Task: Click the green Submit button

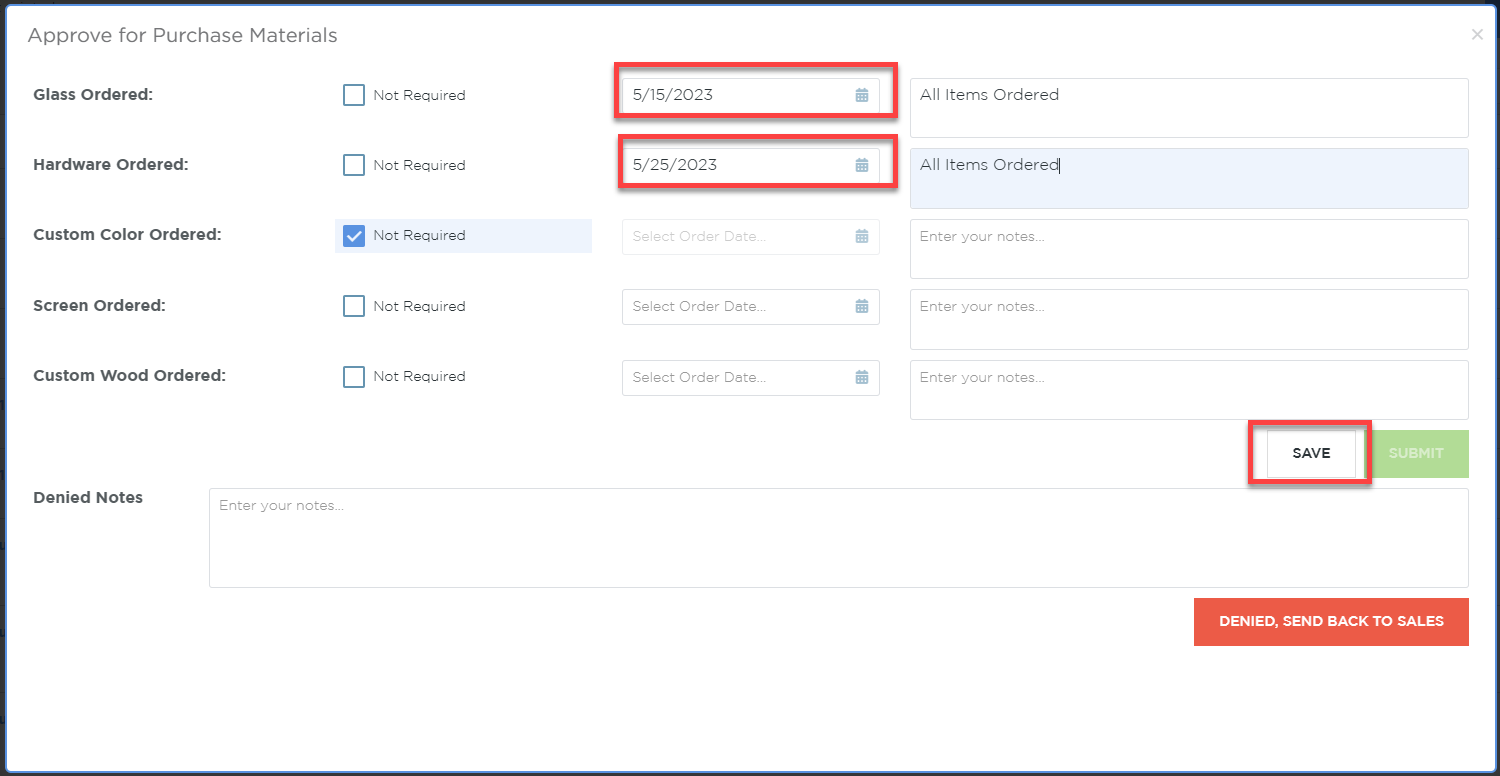Action: click(1416, 454)
